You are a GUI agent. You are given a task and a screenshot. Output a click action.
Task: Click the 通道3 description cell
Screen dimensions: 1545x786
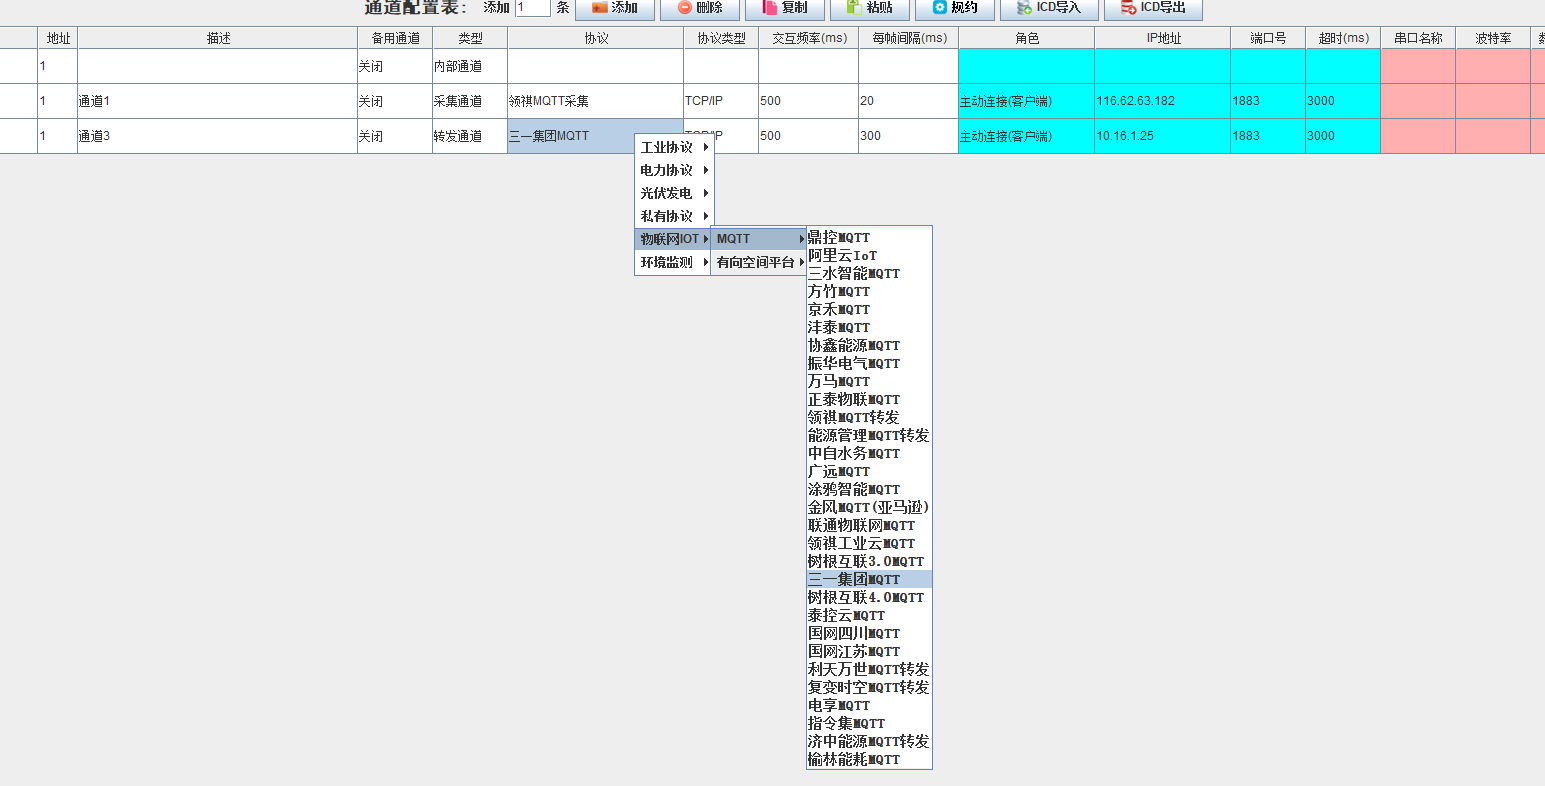pyautogui.click(x=218, y=136)
